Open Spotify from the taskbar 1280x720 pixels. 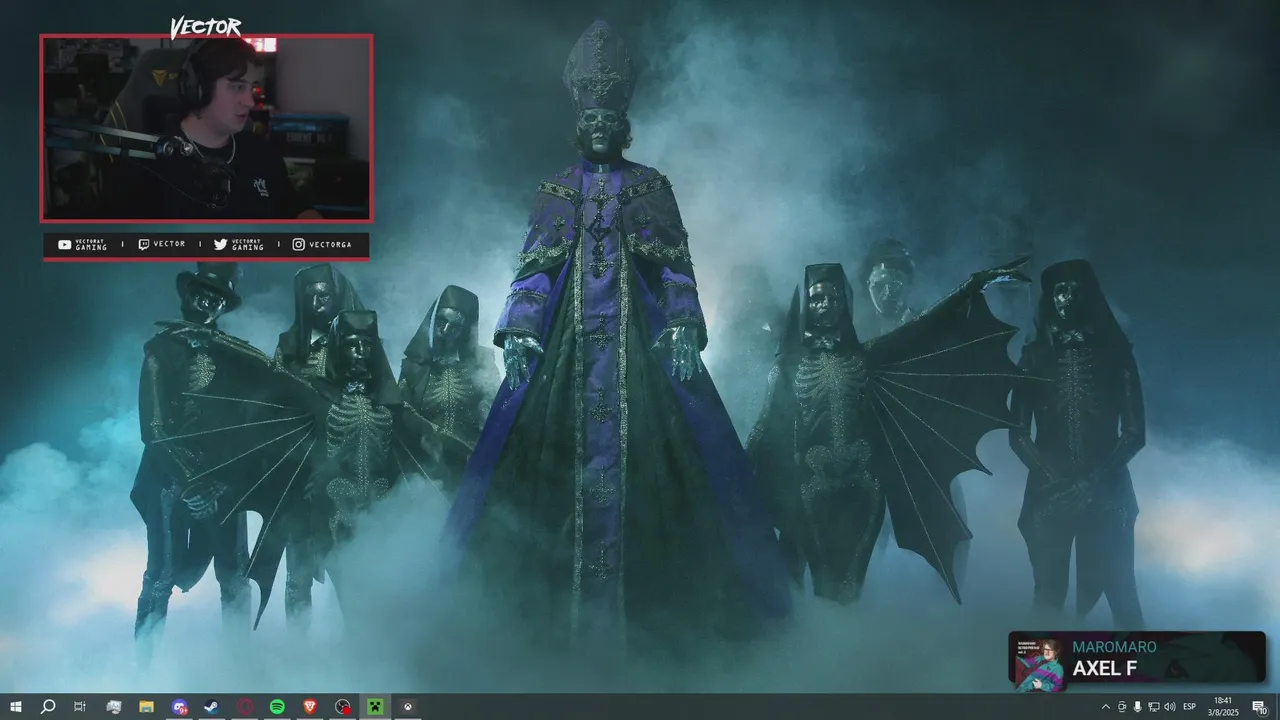click(277, 707)
